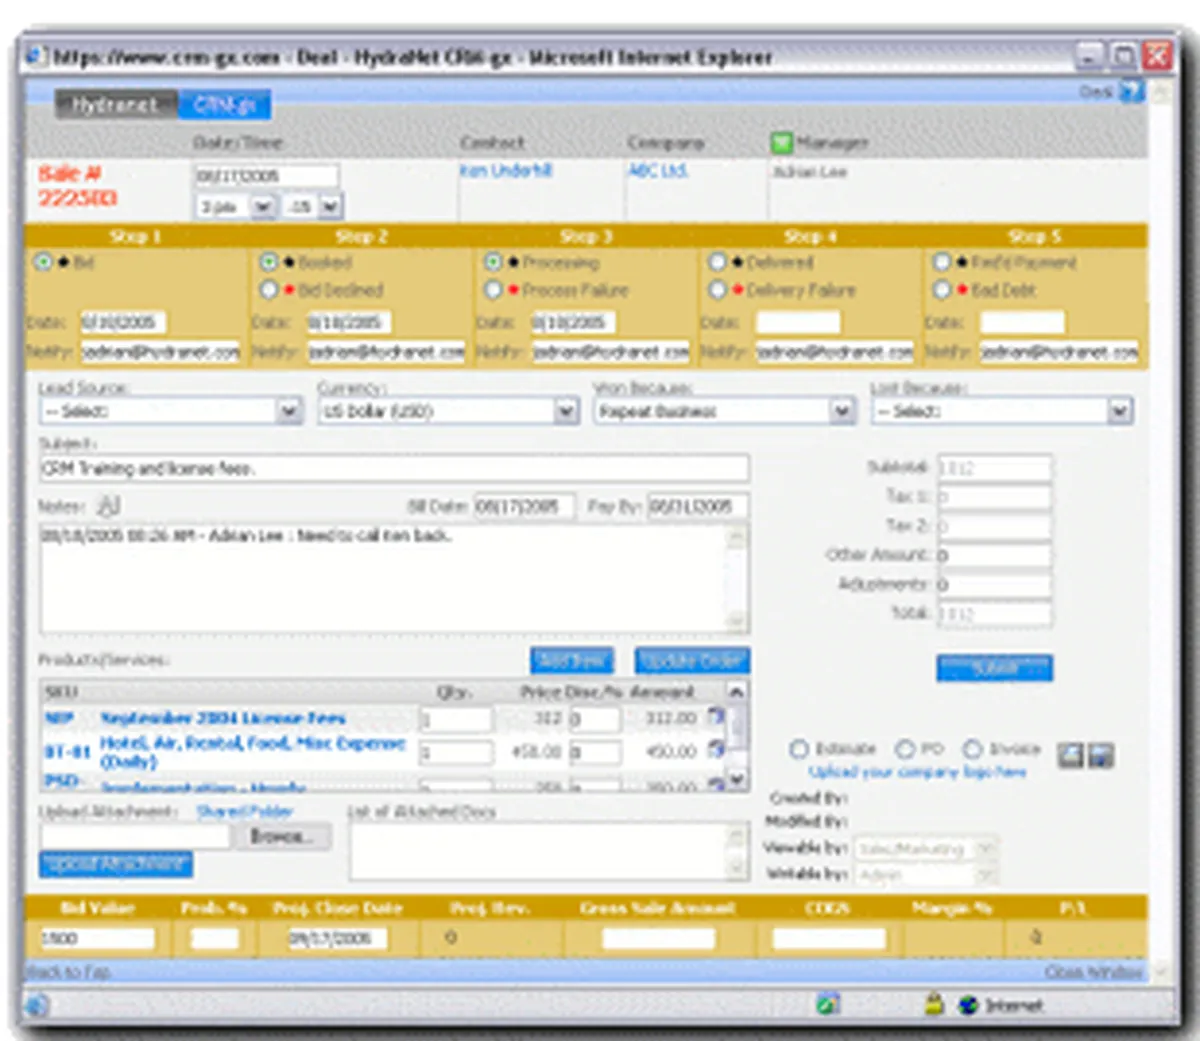Click the Subject input field
Image resolution: width=1200 pixels, height=1041 pixels.
[394, 468]
